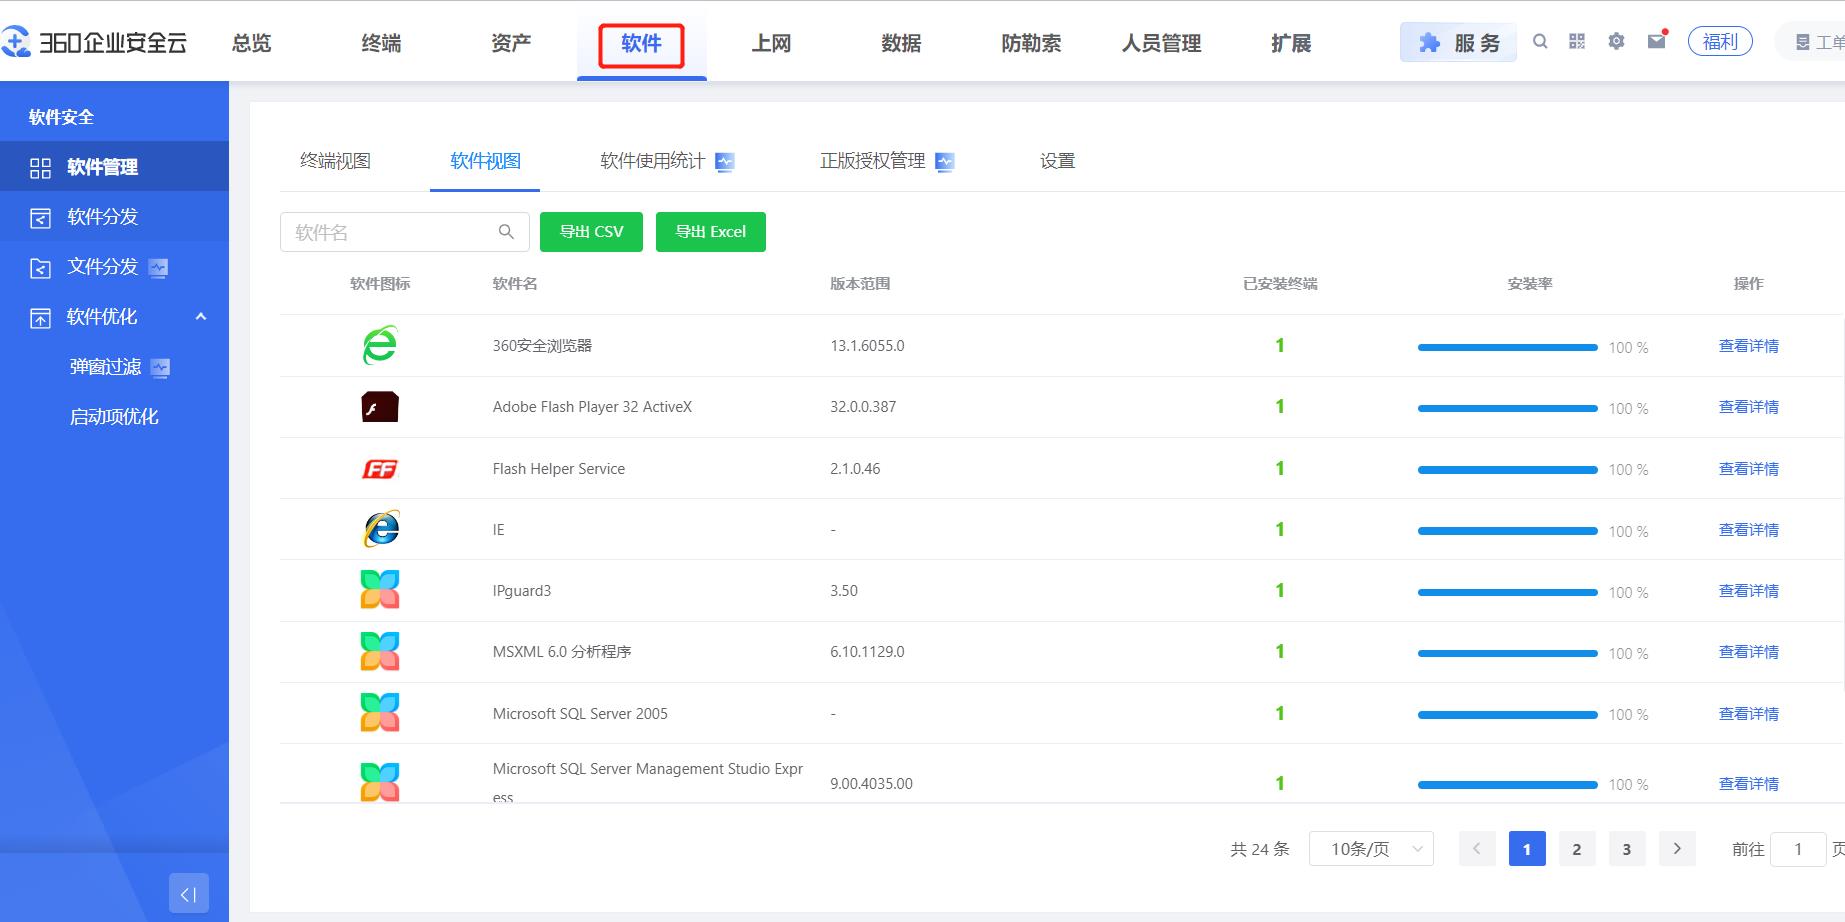Switch to the 终端视图 tab
This screenshot has height=922, width=1845.
(x=335, y=161)
